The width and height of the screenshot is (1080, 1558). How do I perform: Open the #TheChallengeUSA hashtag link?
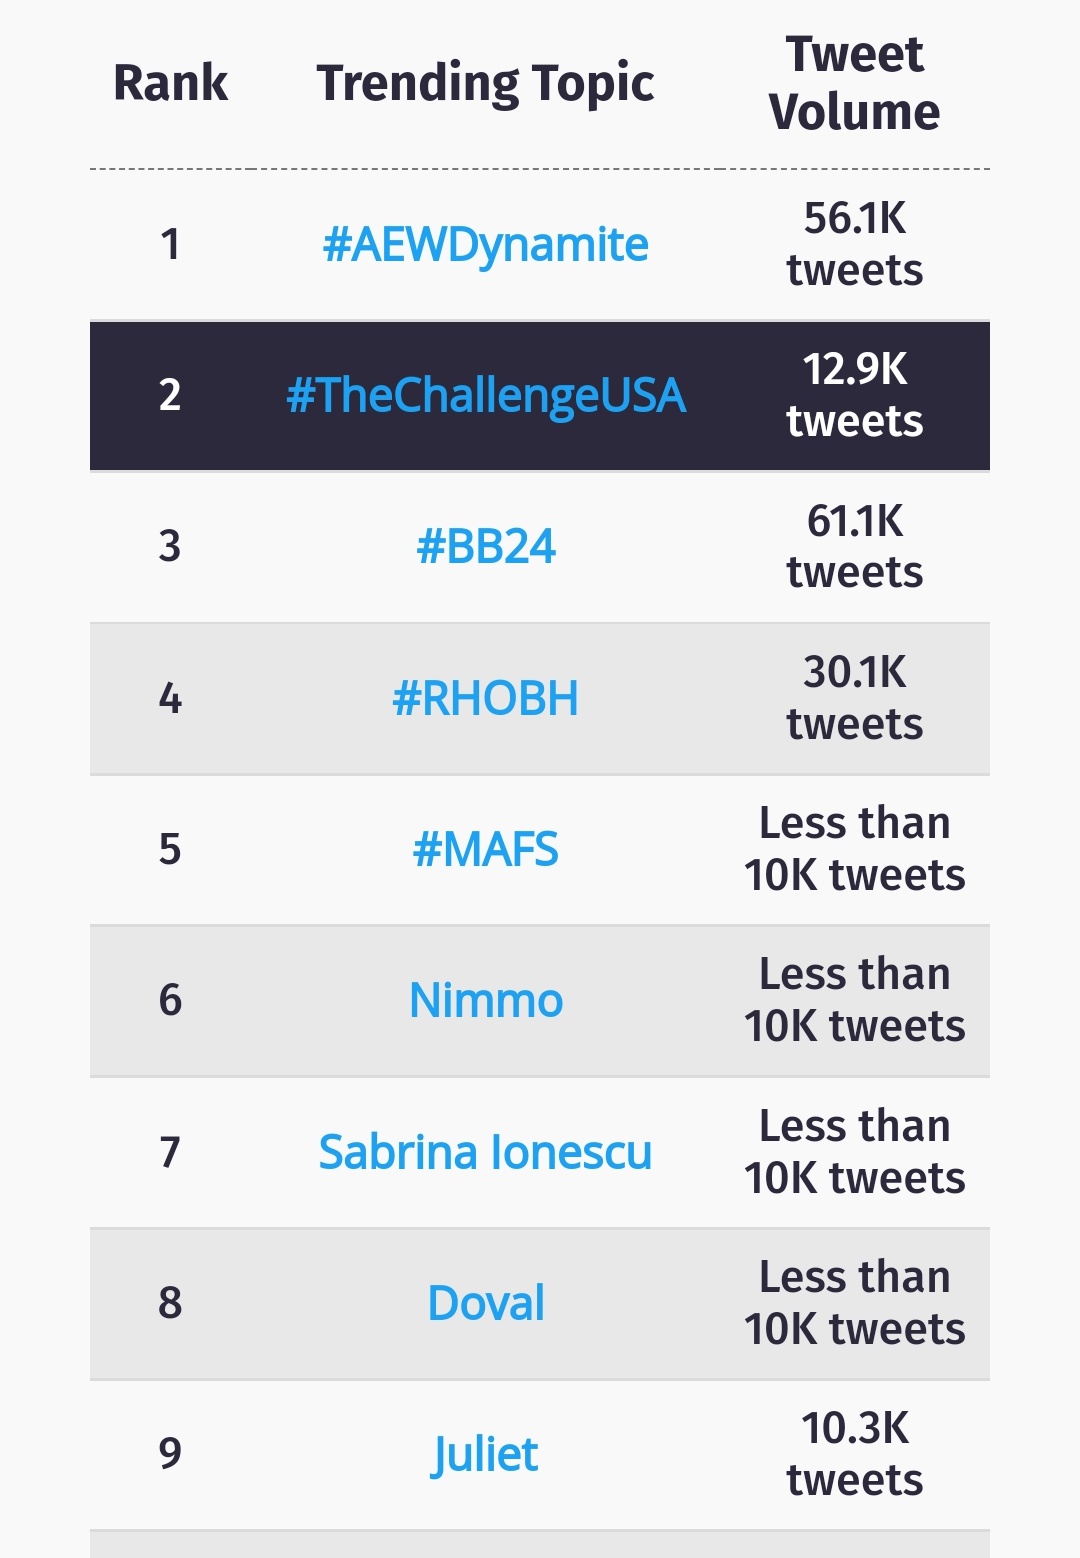pos(486,396)
